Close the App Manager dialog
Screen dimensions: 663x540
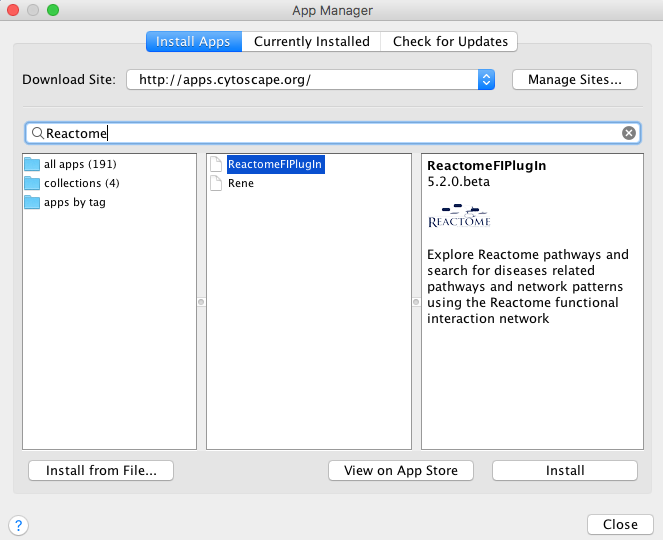click(x=620, y=524)
